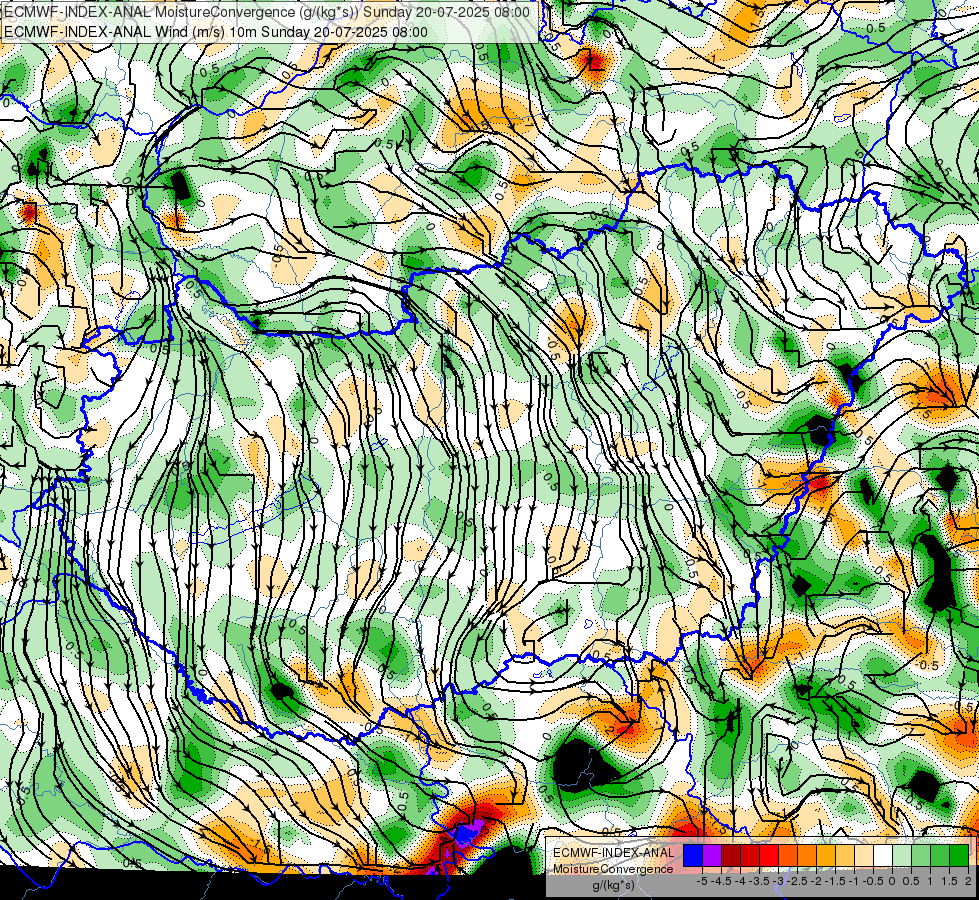
Task: Select the purple legend swatch
Action: click(x=712, y=856)
